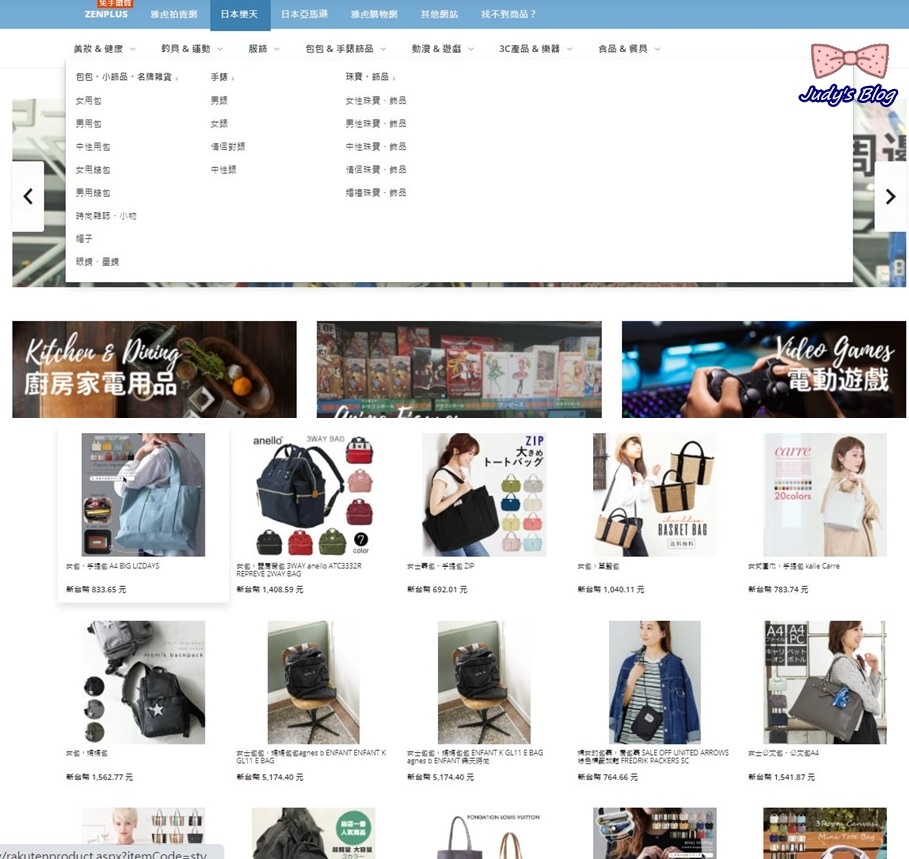The height and width of the screenshot is (859, 909).
Task: Expand the 美妝 & 健康 category dropdown
Action: pos(104,49)
